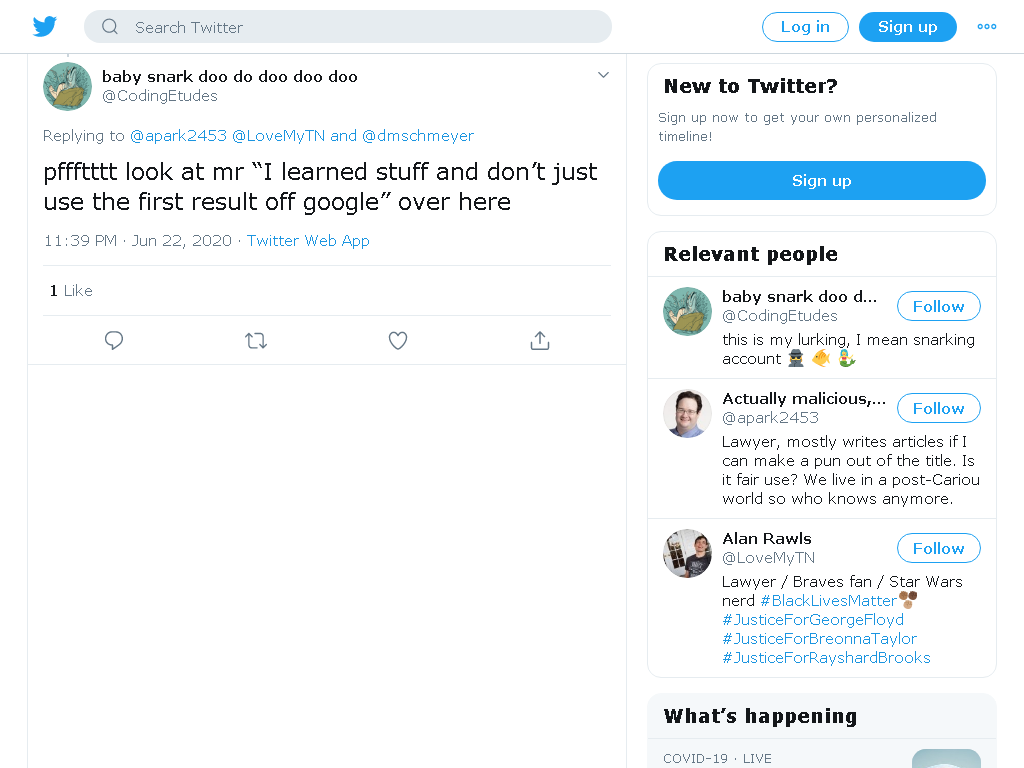This screenshot has width=1024, height=768.
Task: Click Sign up in New to Twitter panel
Action: [822, 180]
